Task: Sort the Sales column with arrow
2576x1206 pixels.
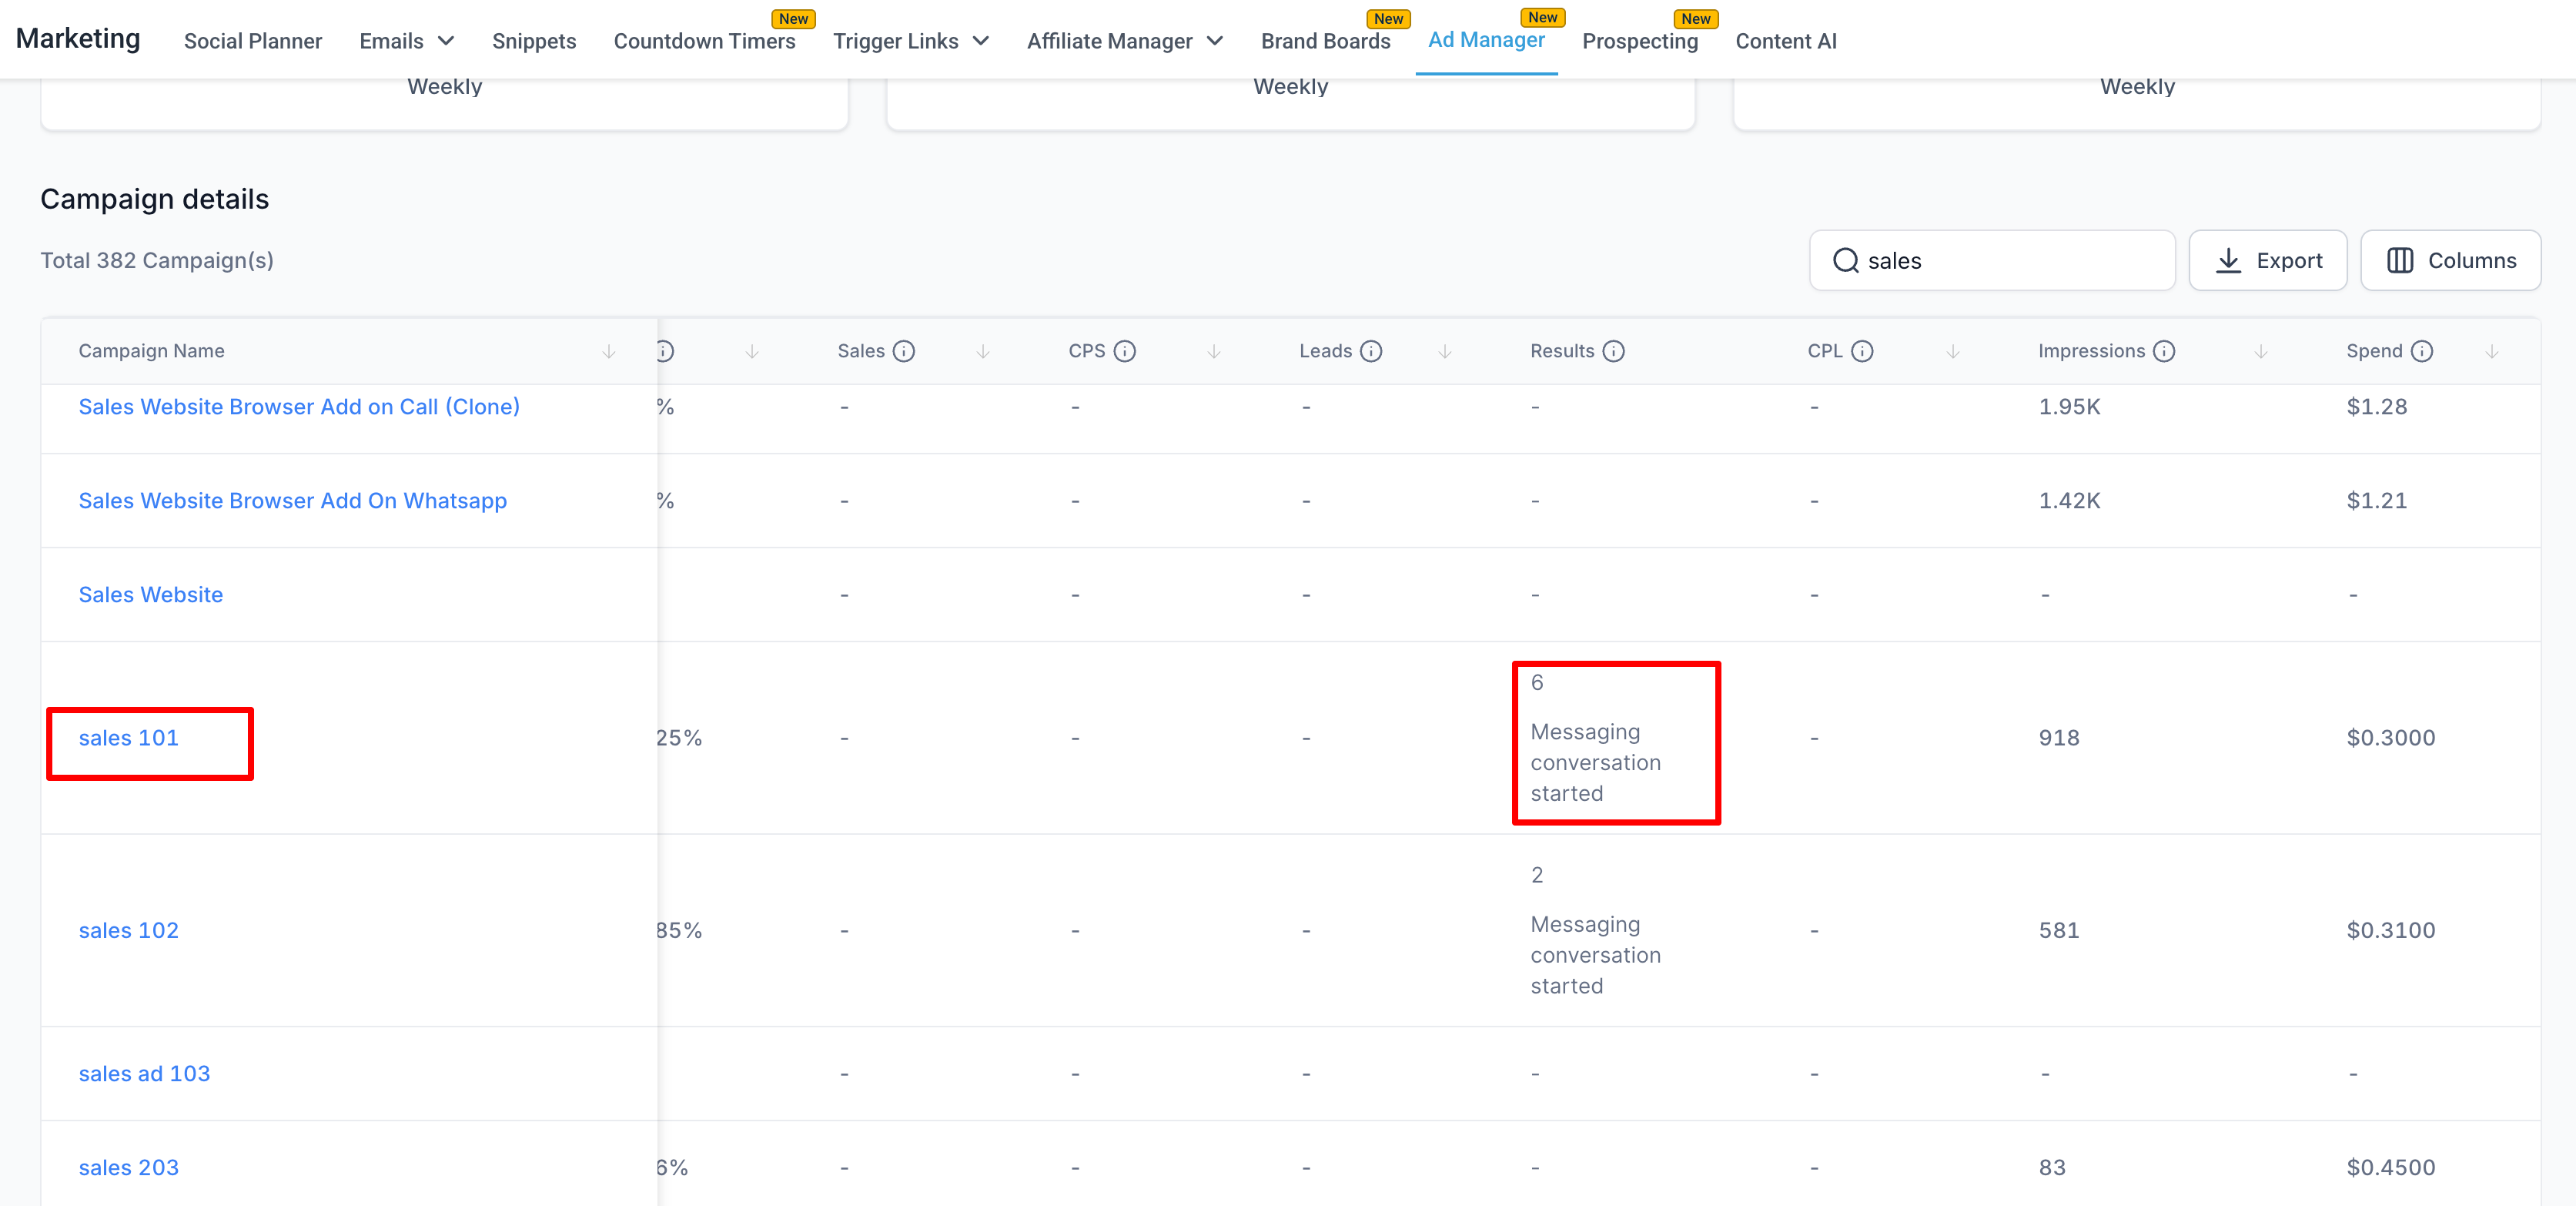Action: tap(982, 351)
